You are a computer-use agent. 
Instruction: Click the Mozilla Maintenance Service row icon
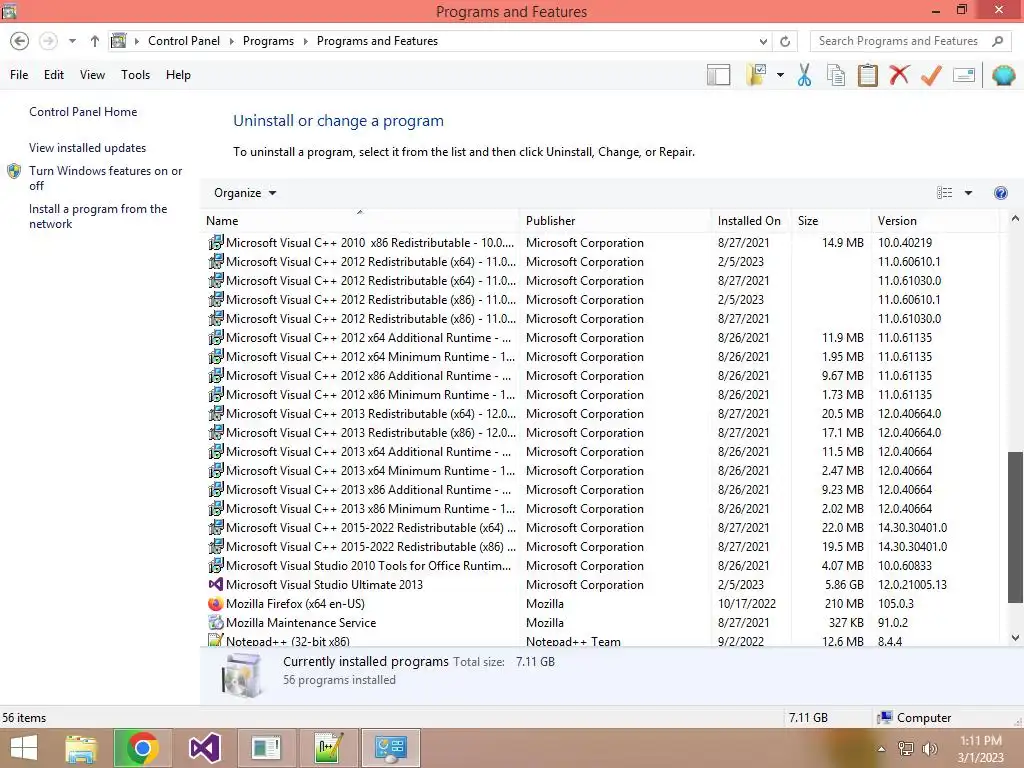216,623
